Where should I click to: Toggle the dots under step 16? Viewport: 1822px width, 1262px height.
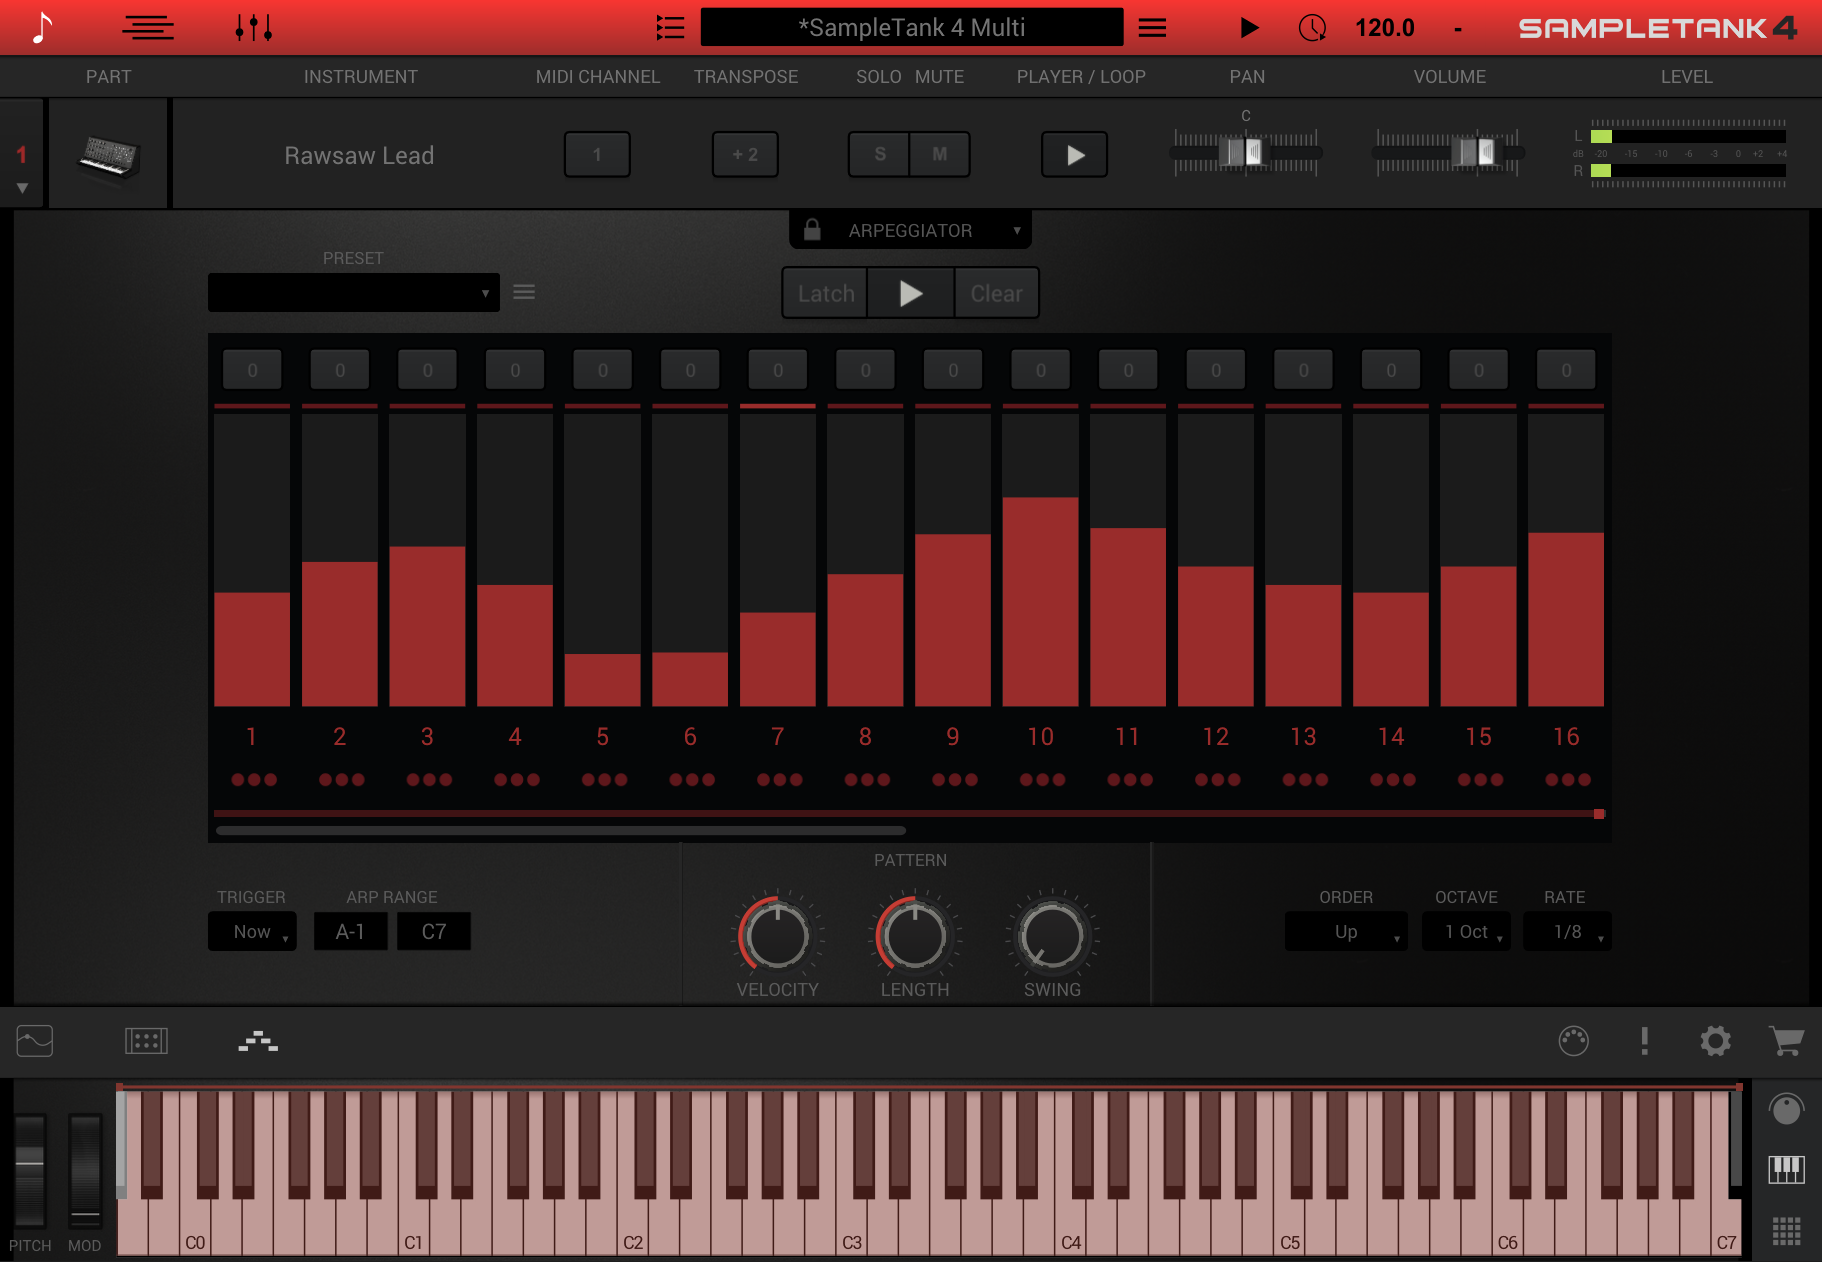pos(1567,779)
